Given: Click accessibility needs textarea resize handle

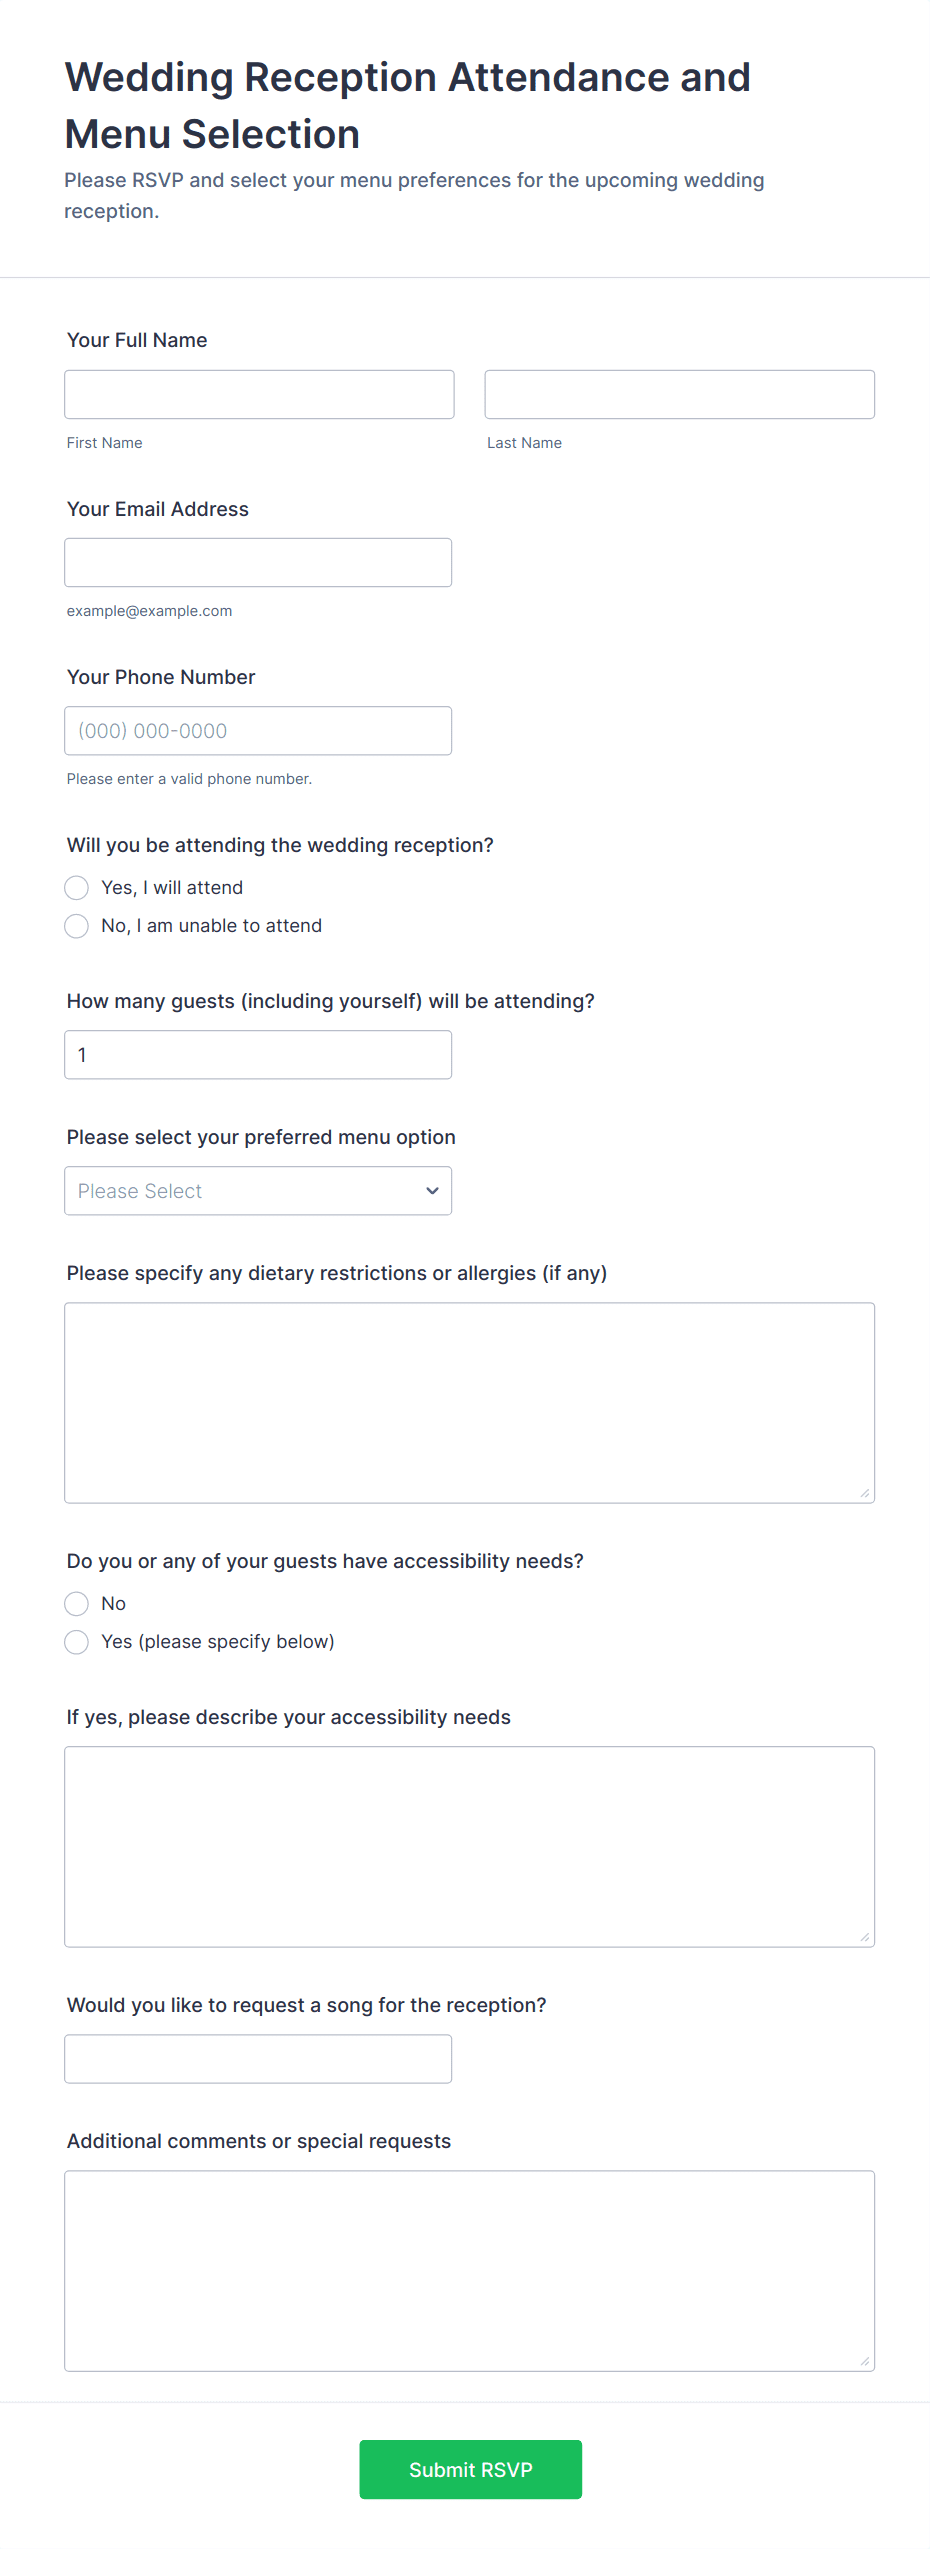Looking at the screenshot, I should click(x=865, y=1937).
